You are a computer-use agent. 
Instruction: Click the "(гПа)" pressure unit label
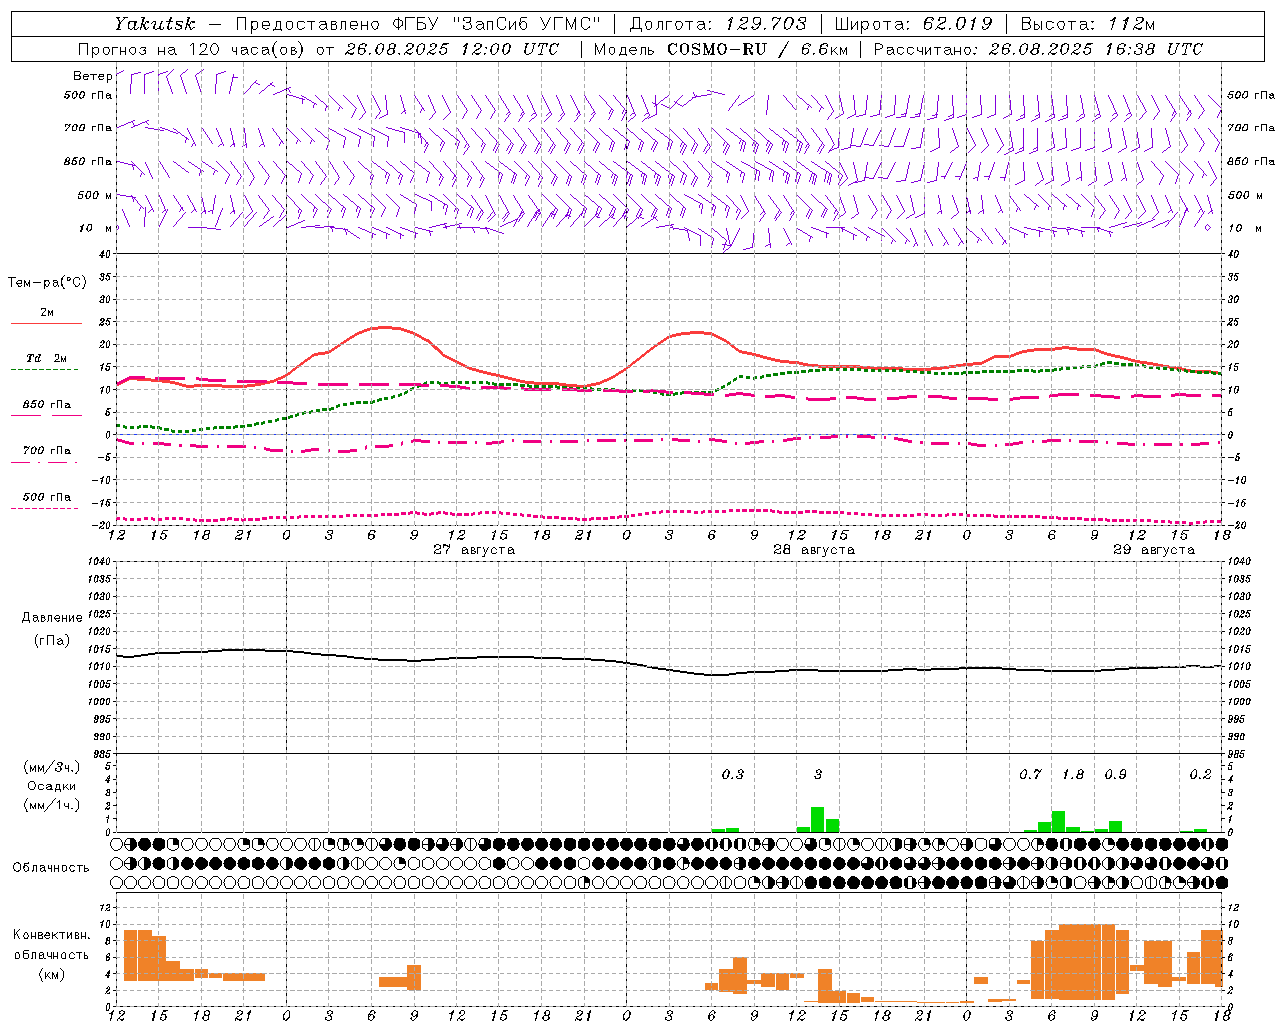pyautogui.click(x=52, y=641)
